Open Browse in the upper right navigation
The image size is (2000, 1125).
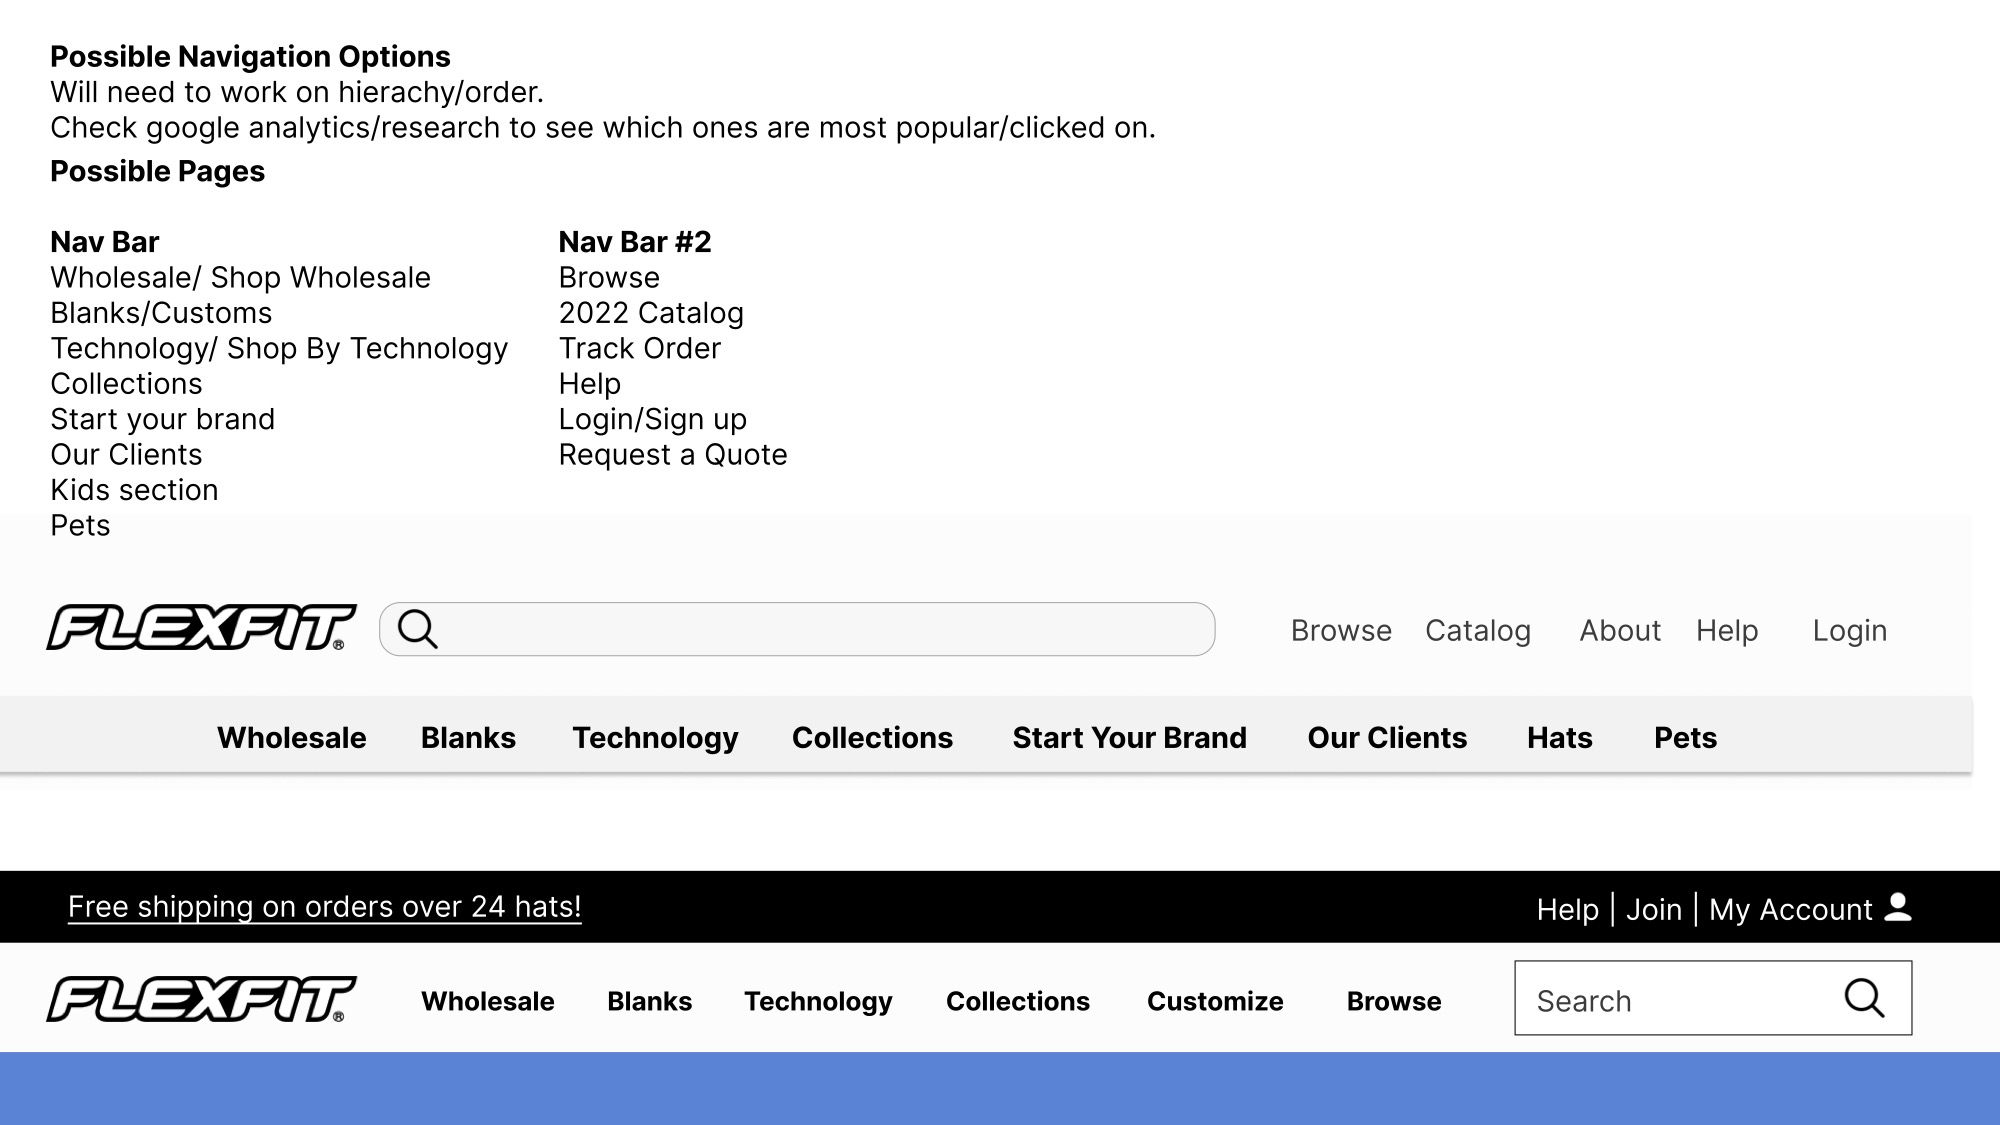point(1341,631)
